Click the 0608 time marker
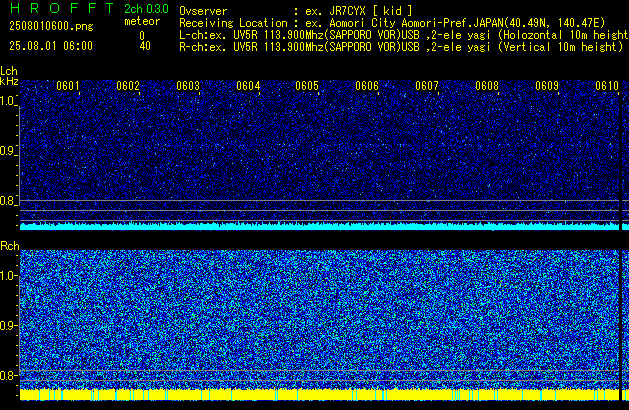 487,86
